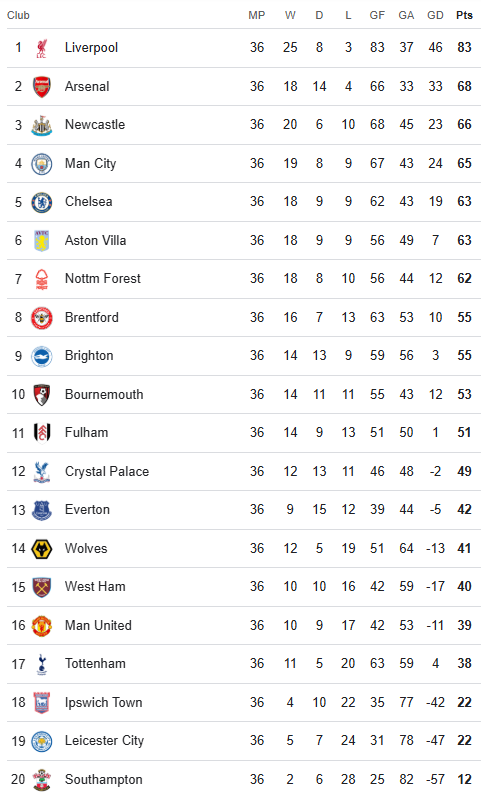Select the Leicester City fox crest

coord(42,741)
